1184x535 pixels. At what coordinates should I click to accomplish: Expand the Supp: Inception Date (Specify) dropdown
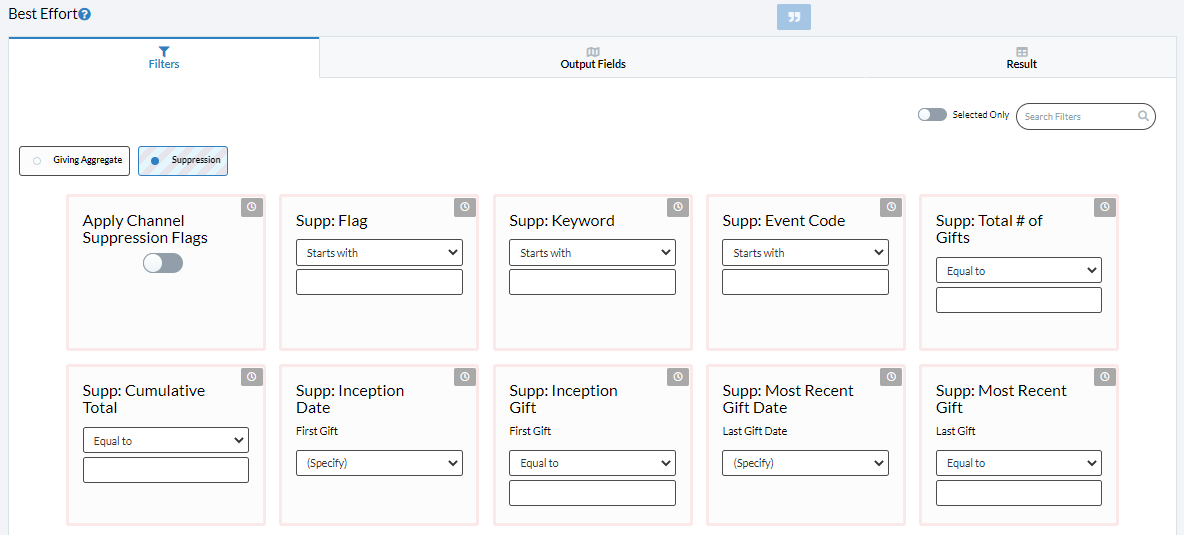coord(379,463)
